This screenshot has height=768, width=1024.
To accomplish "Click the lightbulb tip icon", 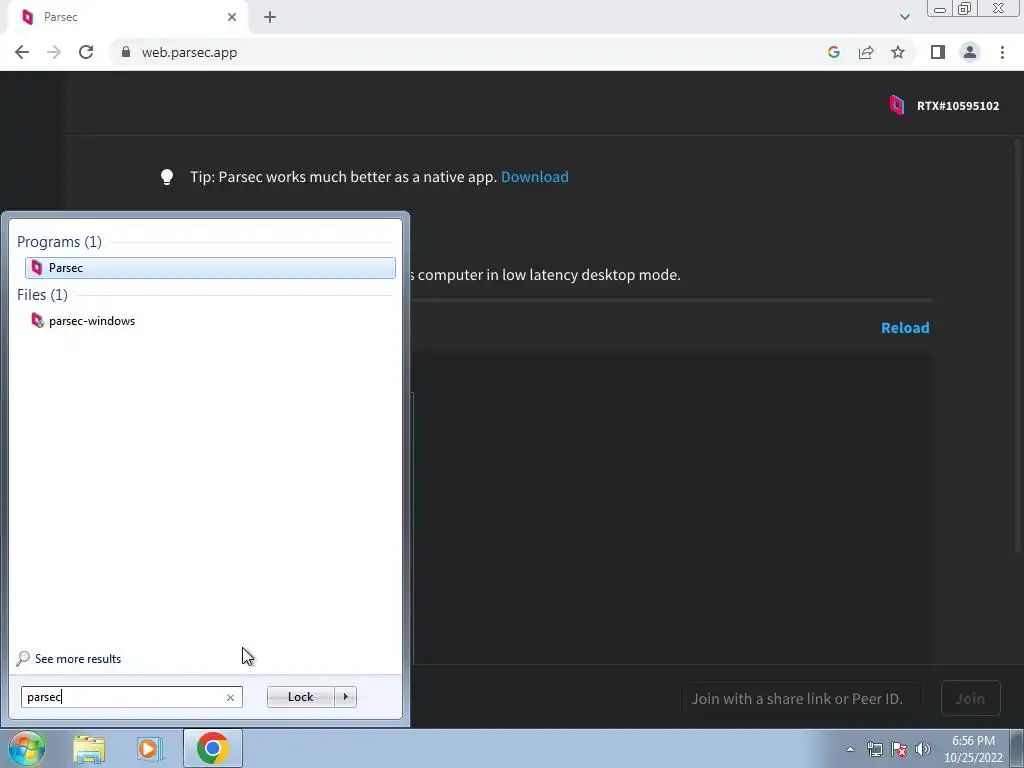I will 167,177.
